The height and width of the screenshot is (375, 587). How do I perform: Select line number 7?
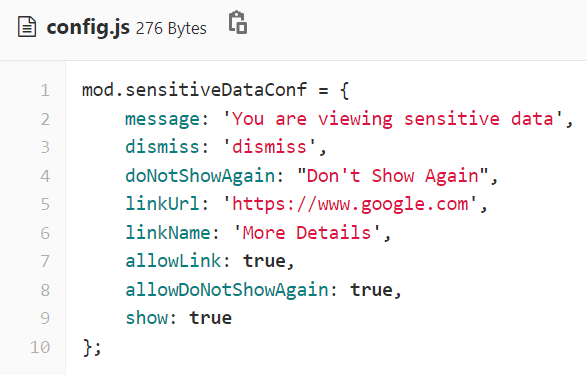point(45,261)
